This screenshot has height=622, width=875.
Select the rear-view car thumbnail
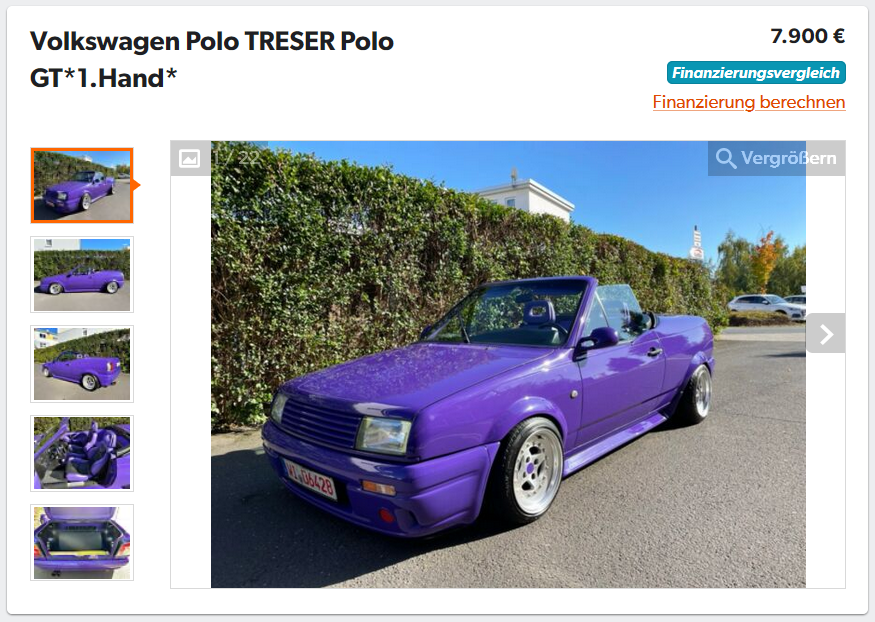tap(82, 364)
